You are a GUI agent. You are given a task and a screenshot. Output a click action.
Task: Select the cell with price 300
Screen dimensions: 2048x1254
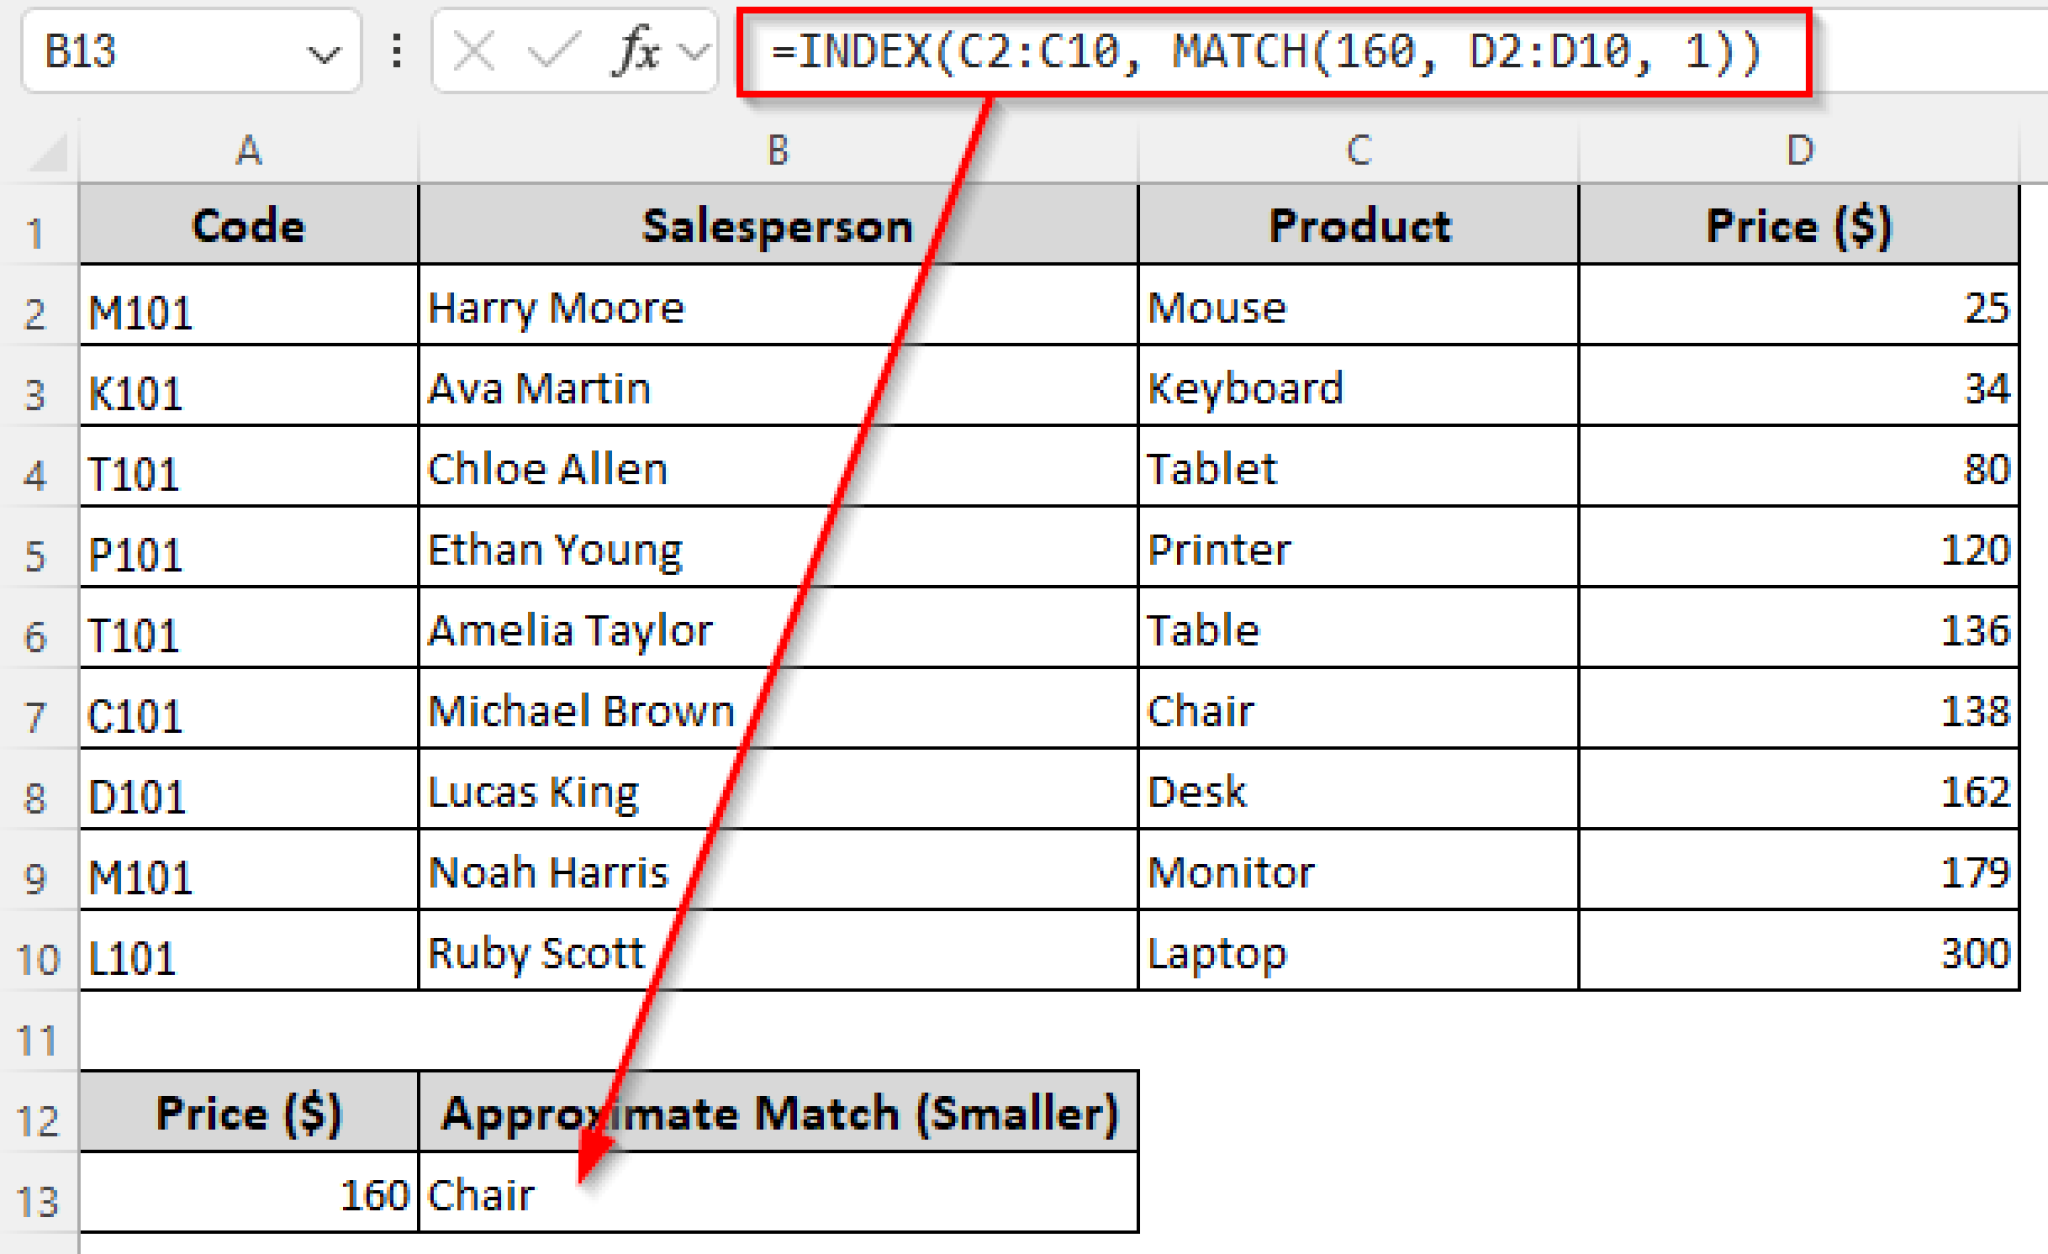coord(1800,953)
